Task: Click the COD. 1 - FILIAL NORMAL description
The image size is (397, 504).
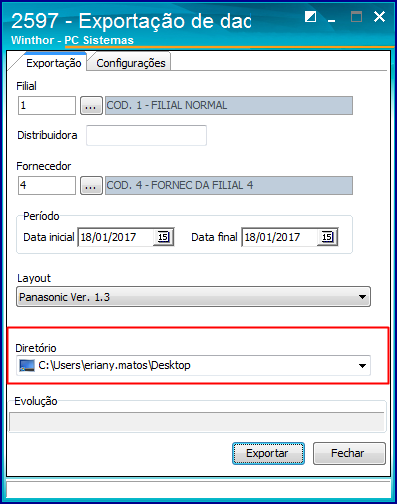Action: 229,106
